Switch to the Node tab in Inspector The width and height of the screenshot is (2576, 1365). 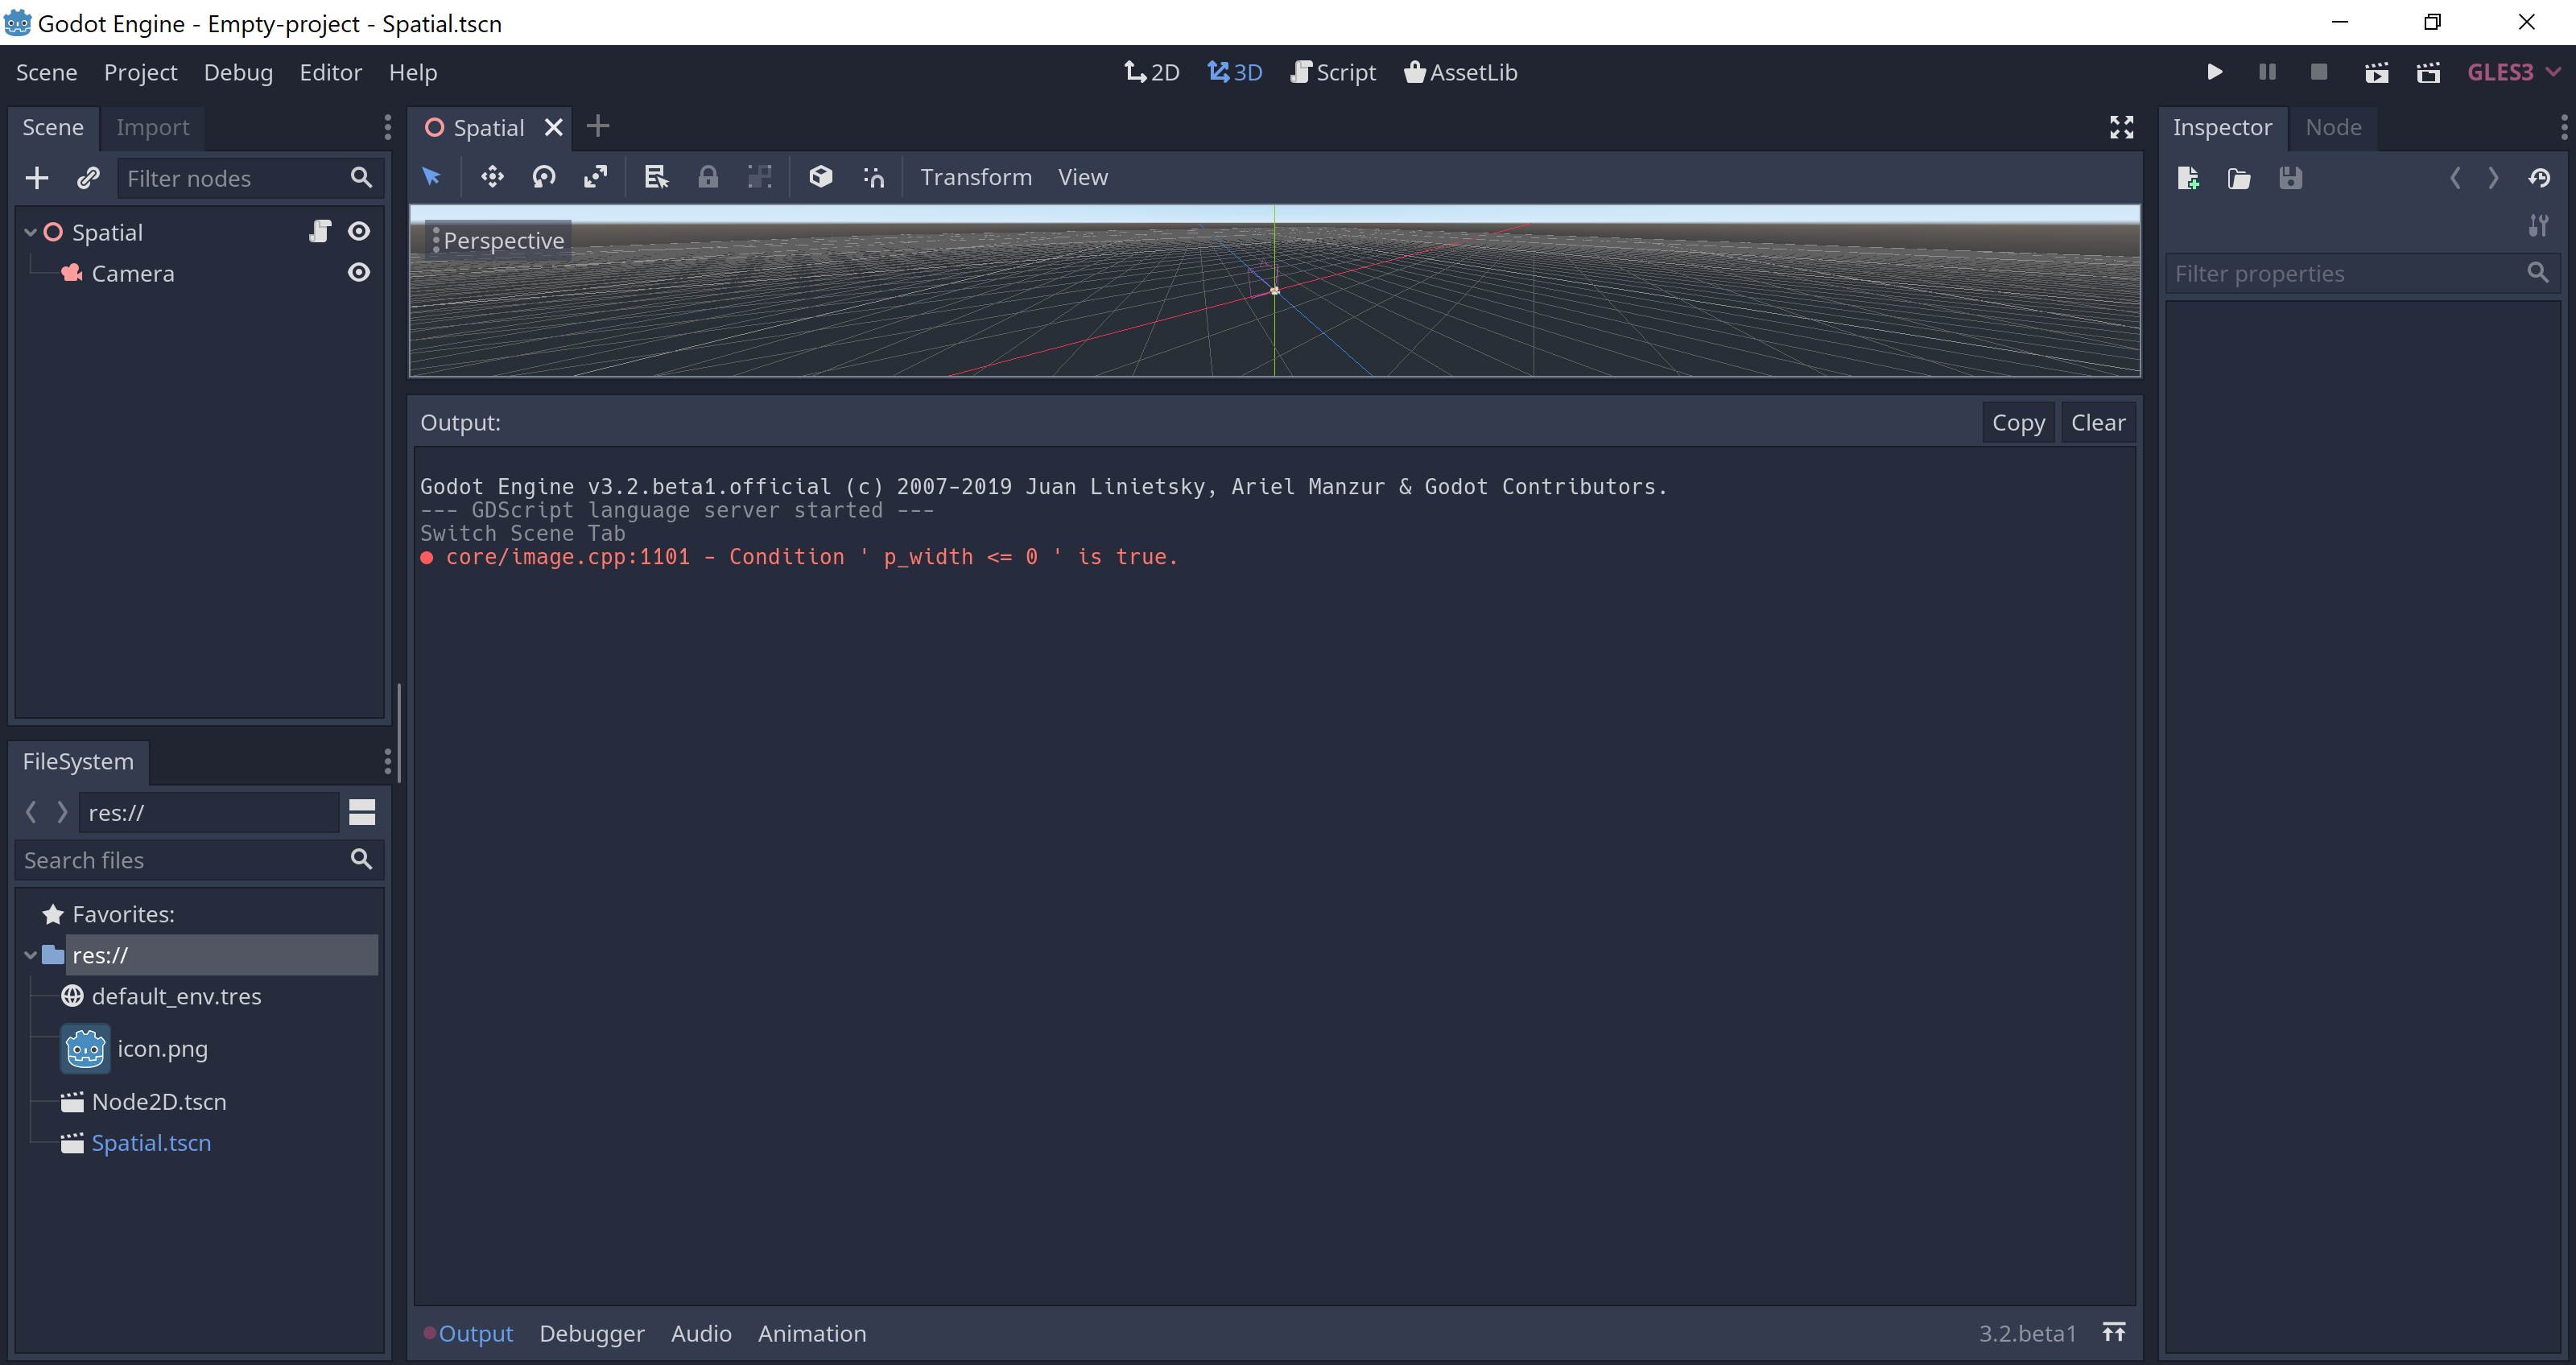2333,127
